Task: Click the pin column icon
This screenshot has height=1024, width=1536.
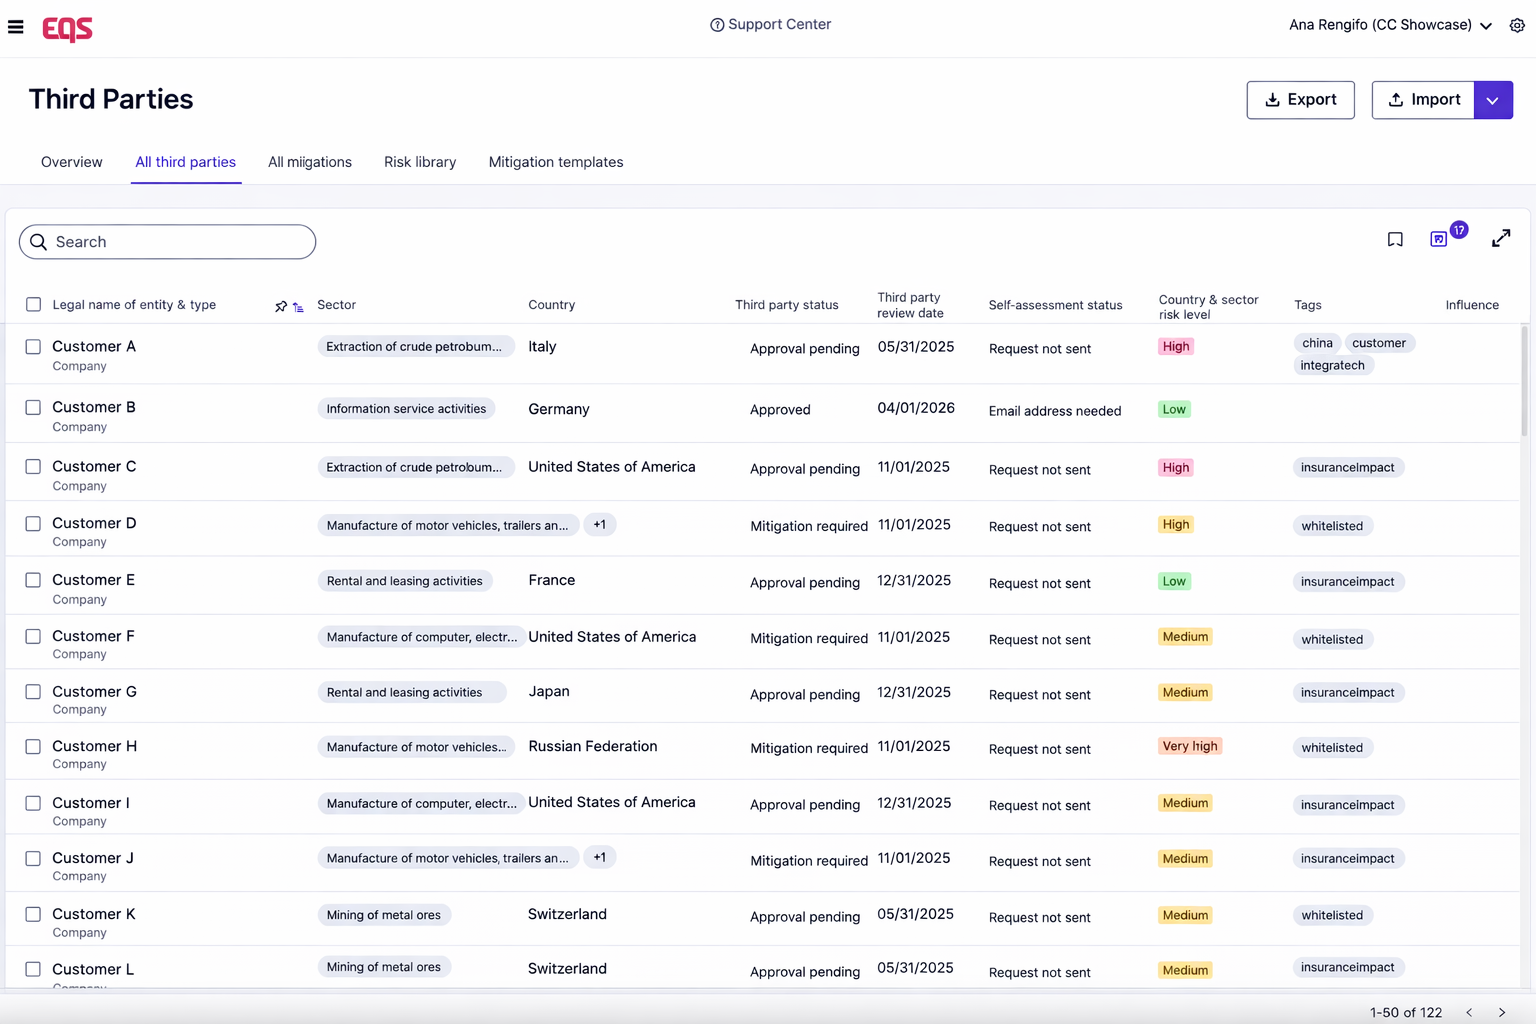Action: click(281, 307)
